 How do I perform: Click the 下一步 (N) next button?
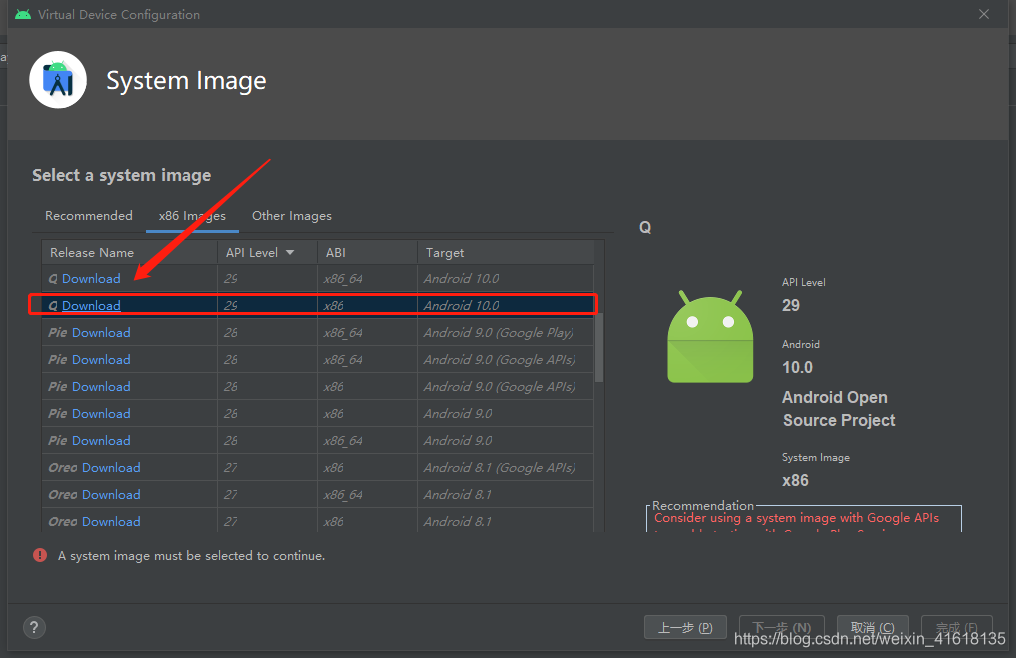point(781,628)
